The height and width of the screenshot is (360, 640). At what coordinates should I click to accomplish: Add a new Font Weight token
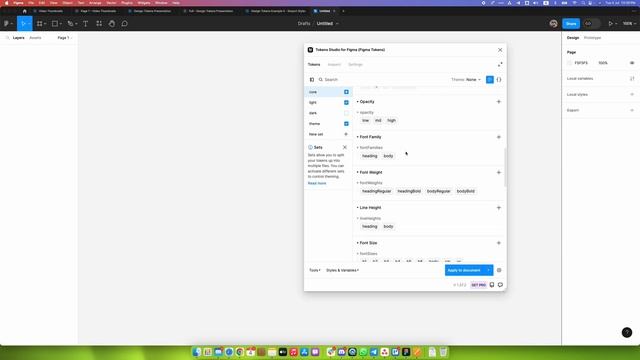tap(498, 172)
